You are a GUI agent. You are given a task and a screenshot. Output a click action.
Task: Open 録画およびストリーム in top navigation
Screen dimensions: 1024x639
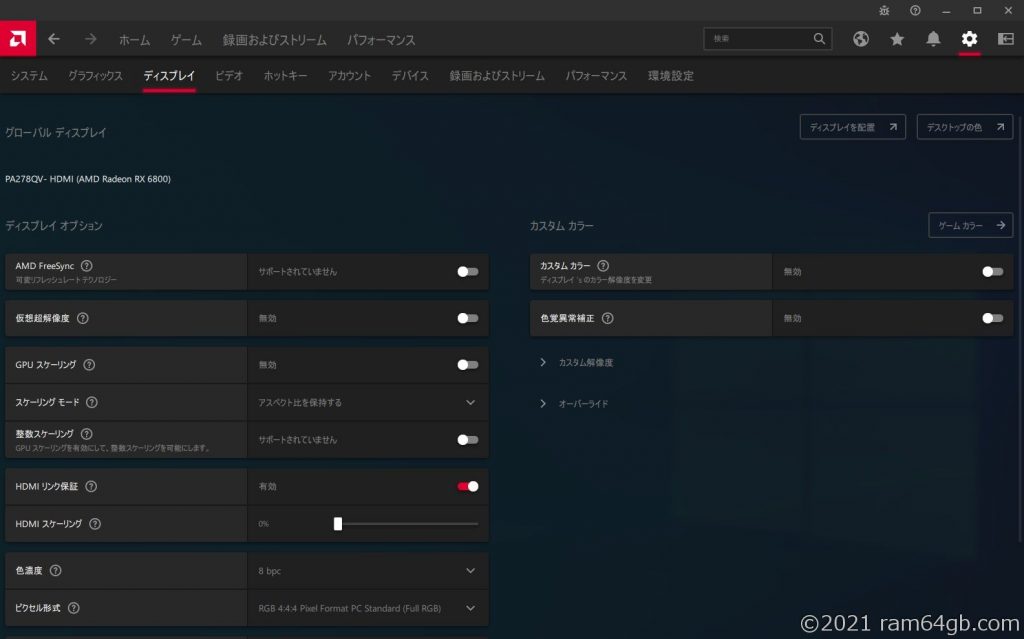pyautogui.click(x=275, y=40)
